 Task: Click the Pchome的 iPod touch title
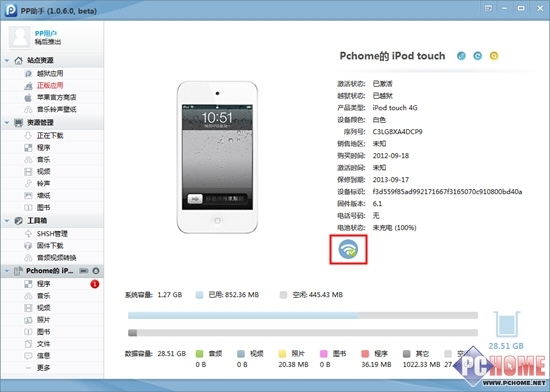[392, 56]
